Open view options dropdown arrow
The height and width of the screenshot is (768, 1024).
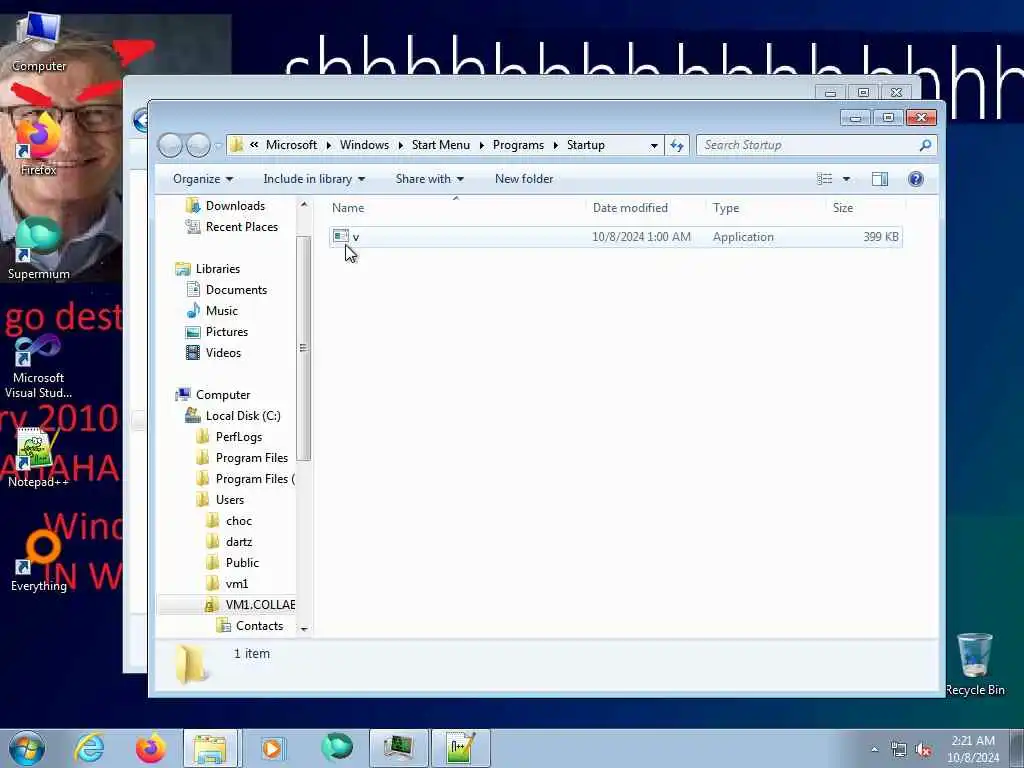click(x=846, y=179)
